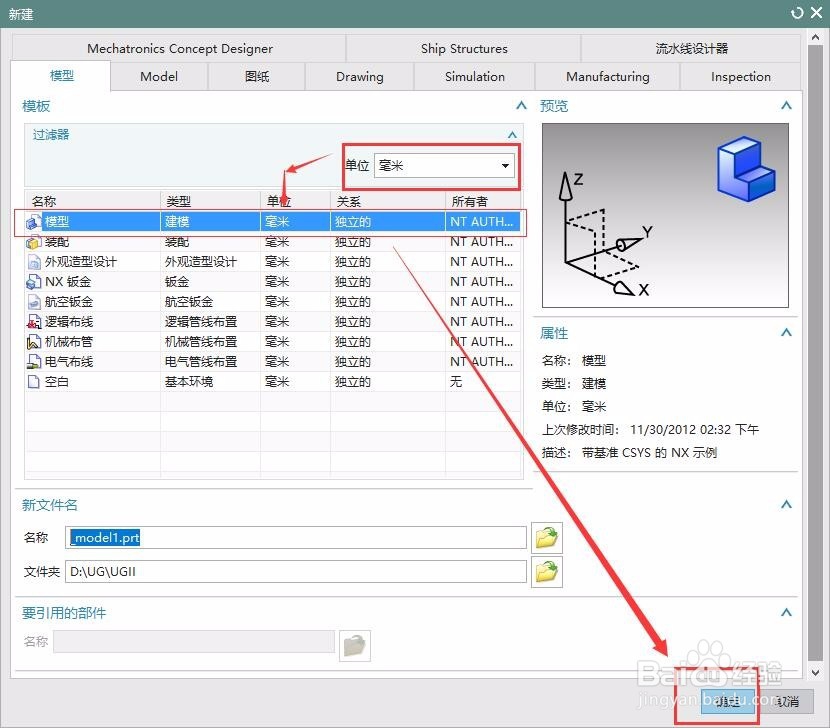Cancel the dialog with 取消
This screenshot has height=728, width=830.
pos(787,702)
